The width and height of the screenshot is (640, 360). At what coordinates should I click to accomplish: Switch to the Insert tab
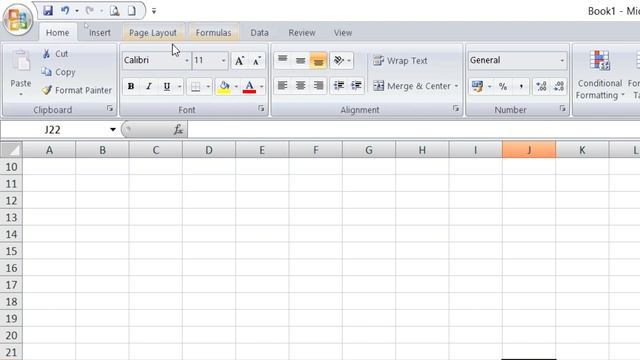point(100,33)
